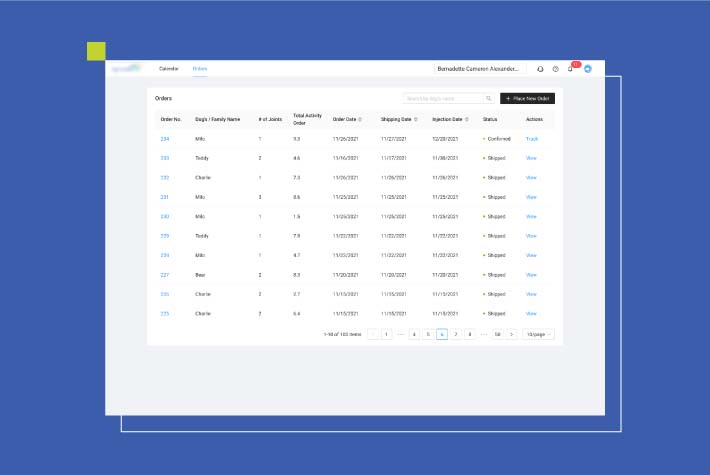Jump to the last page number button
This screenshot has width=710, height=475.
click(x=498, y=334)
